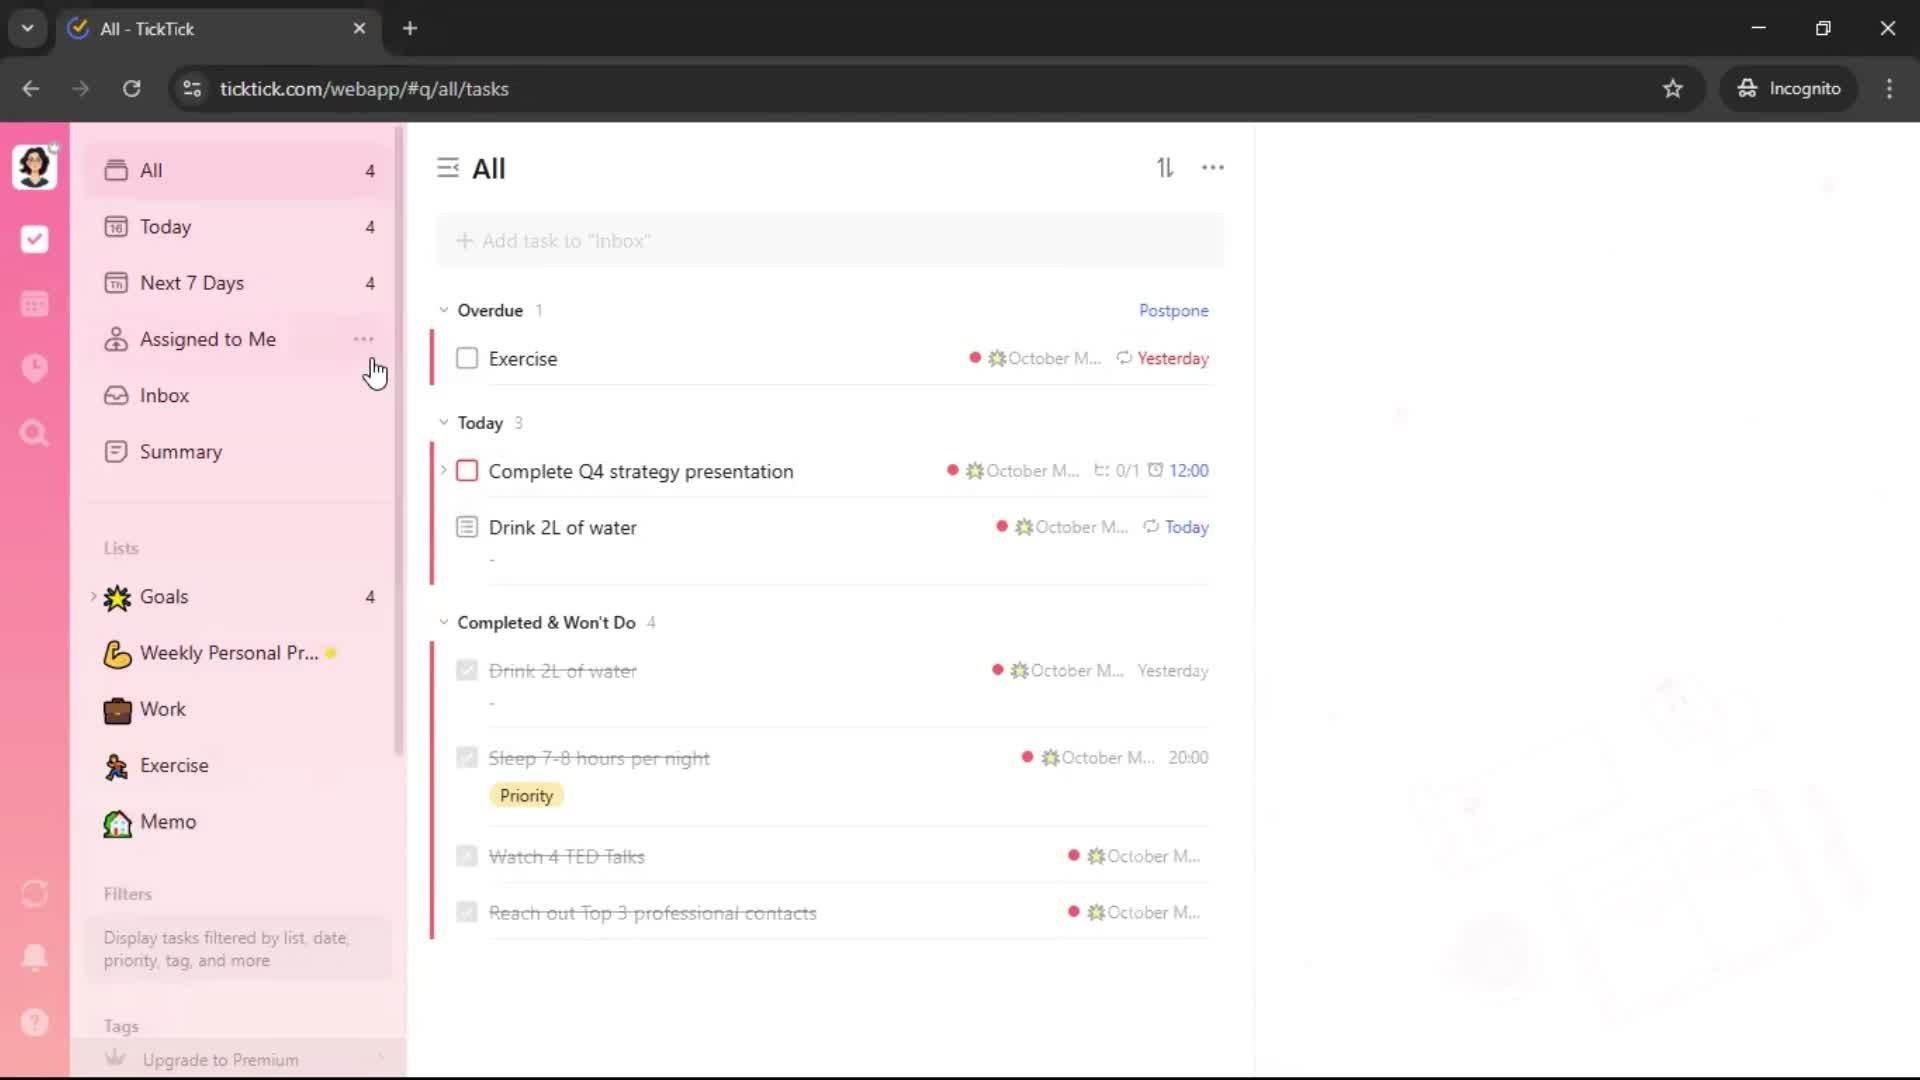Toggle the sidebar with the hamburger icon
Screen dimensions: 1920x1080
448,168
